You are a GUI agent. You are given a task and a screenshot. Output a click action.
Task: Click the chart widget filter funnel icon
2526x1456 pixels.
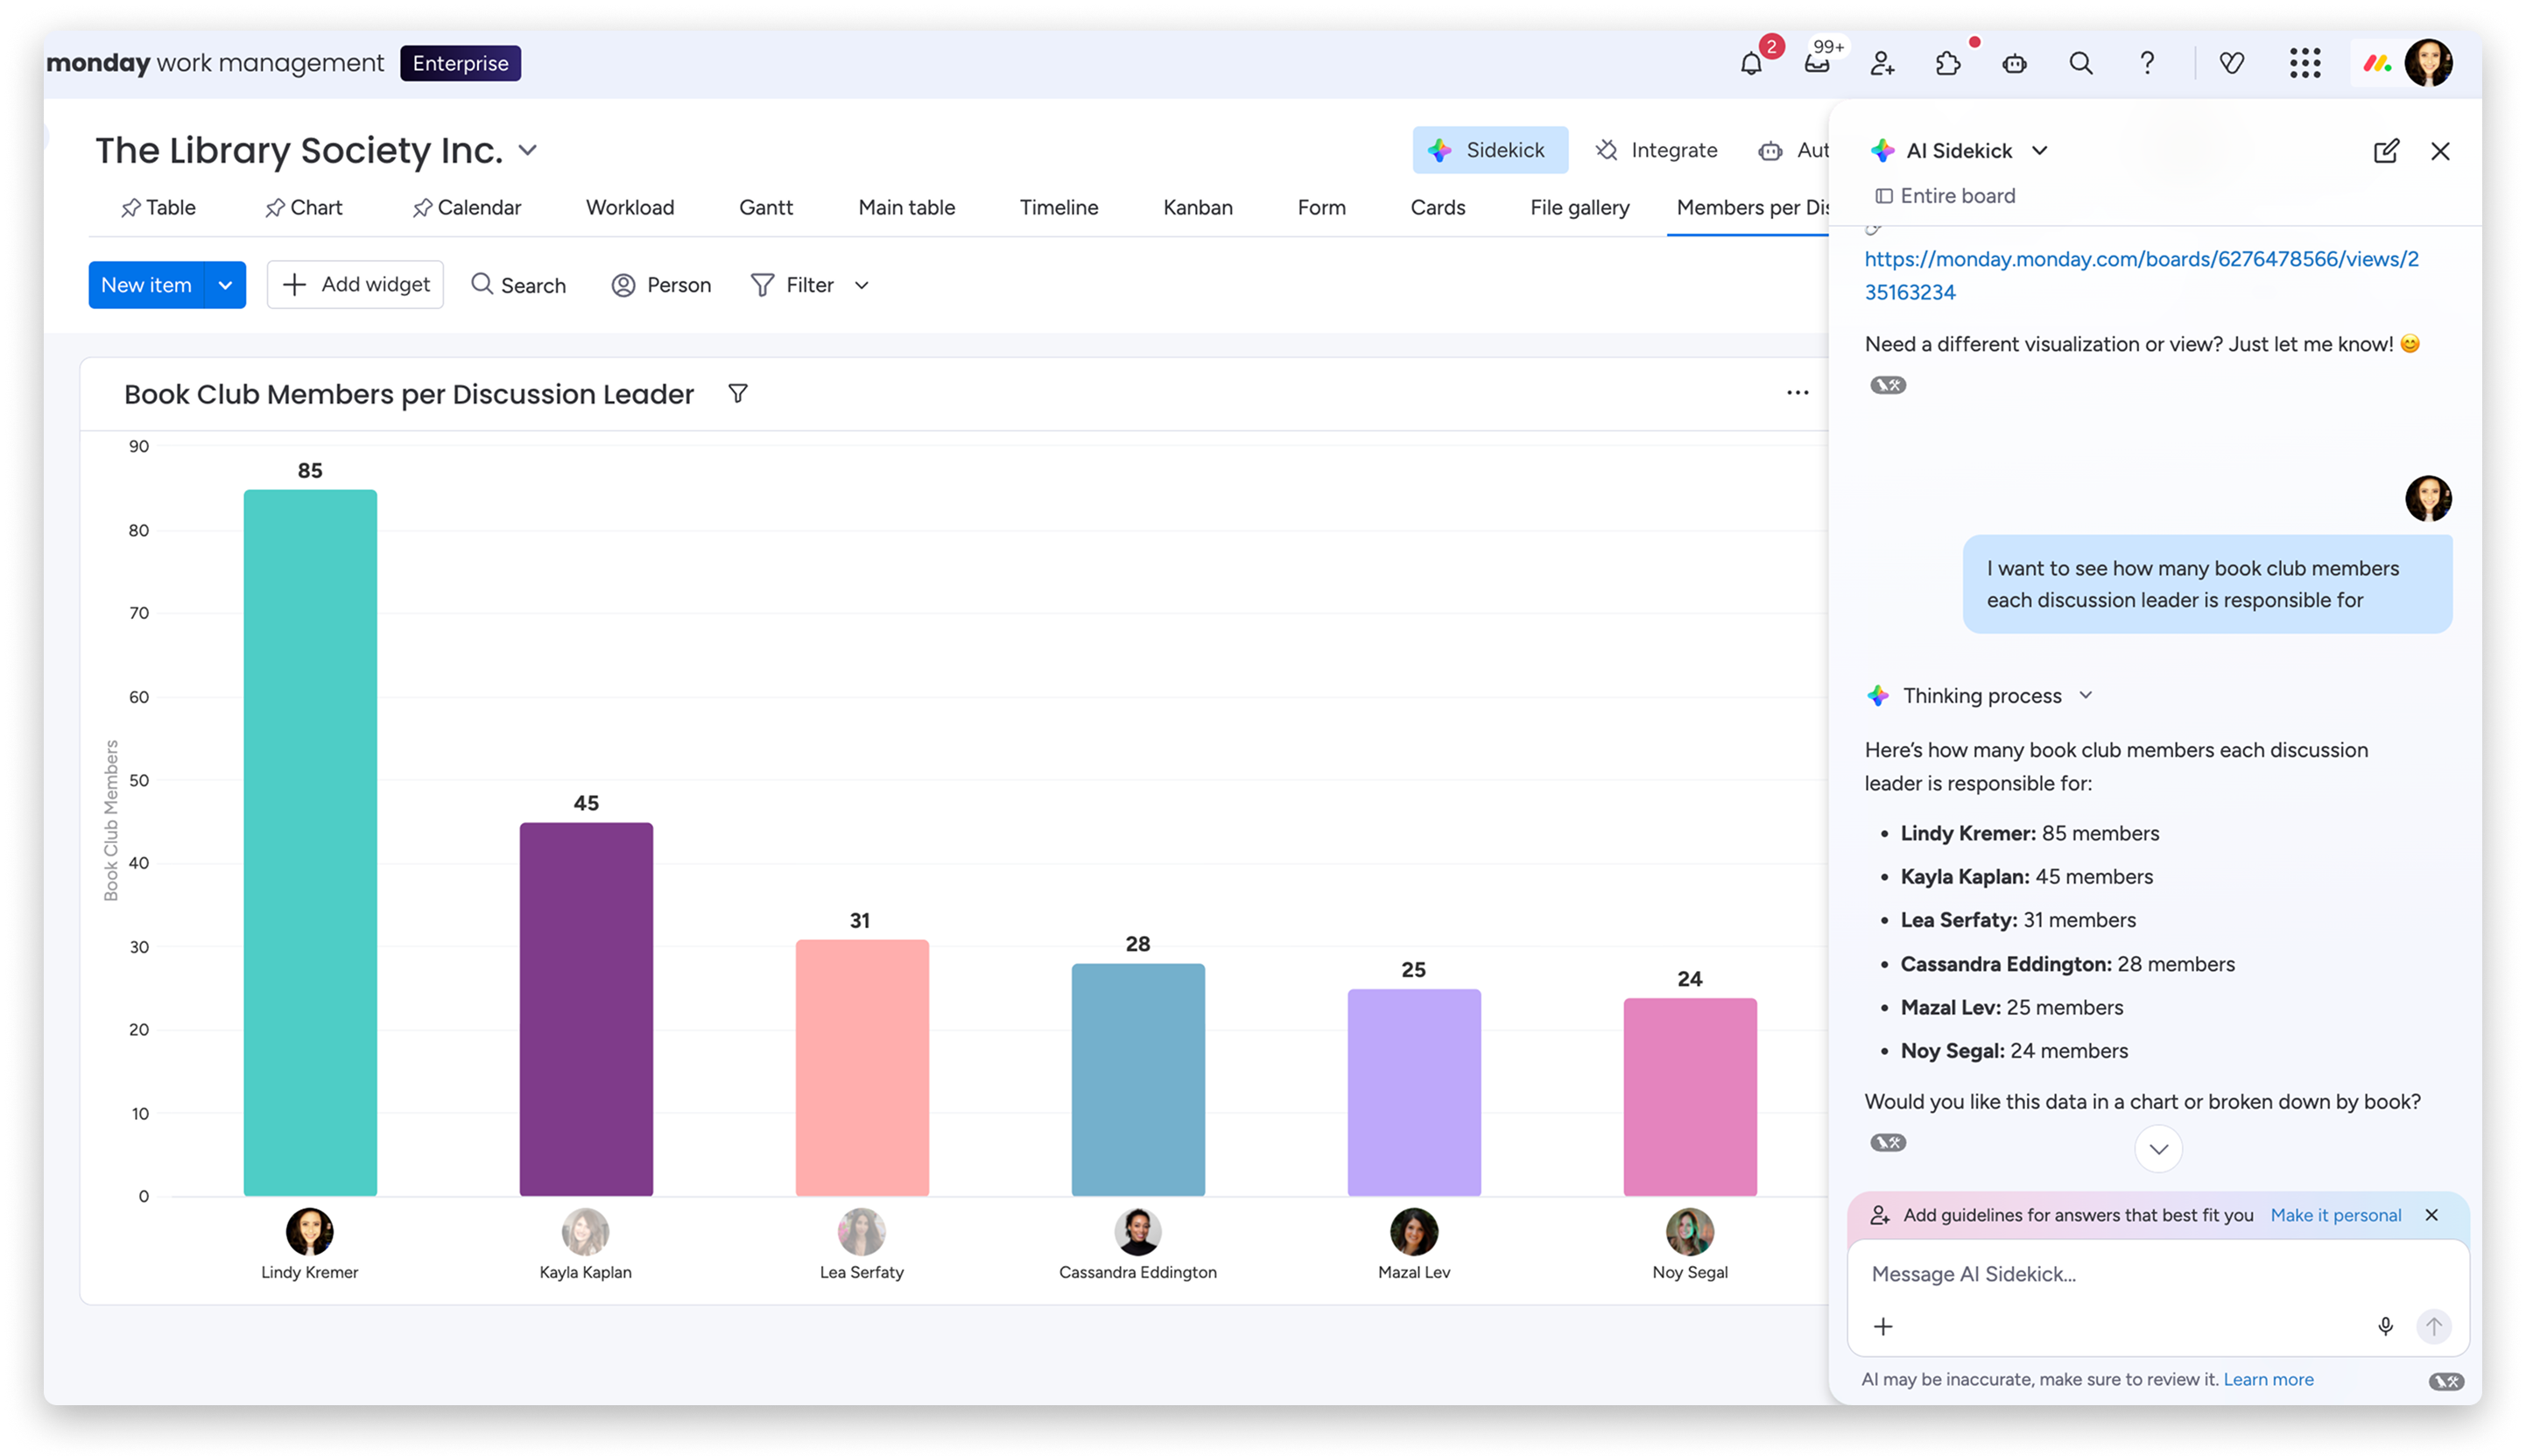pos(738,394)
